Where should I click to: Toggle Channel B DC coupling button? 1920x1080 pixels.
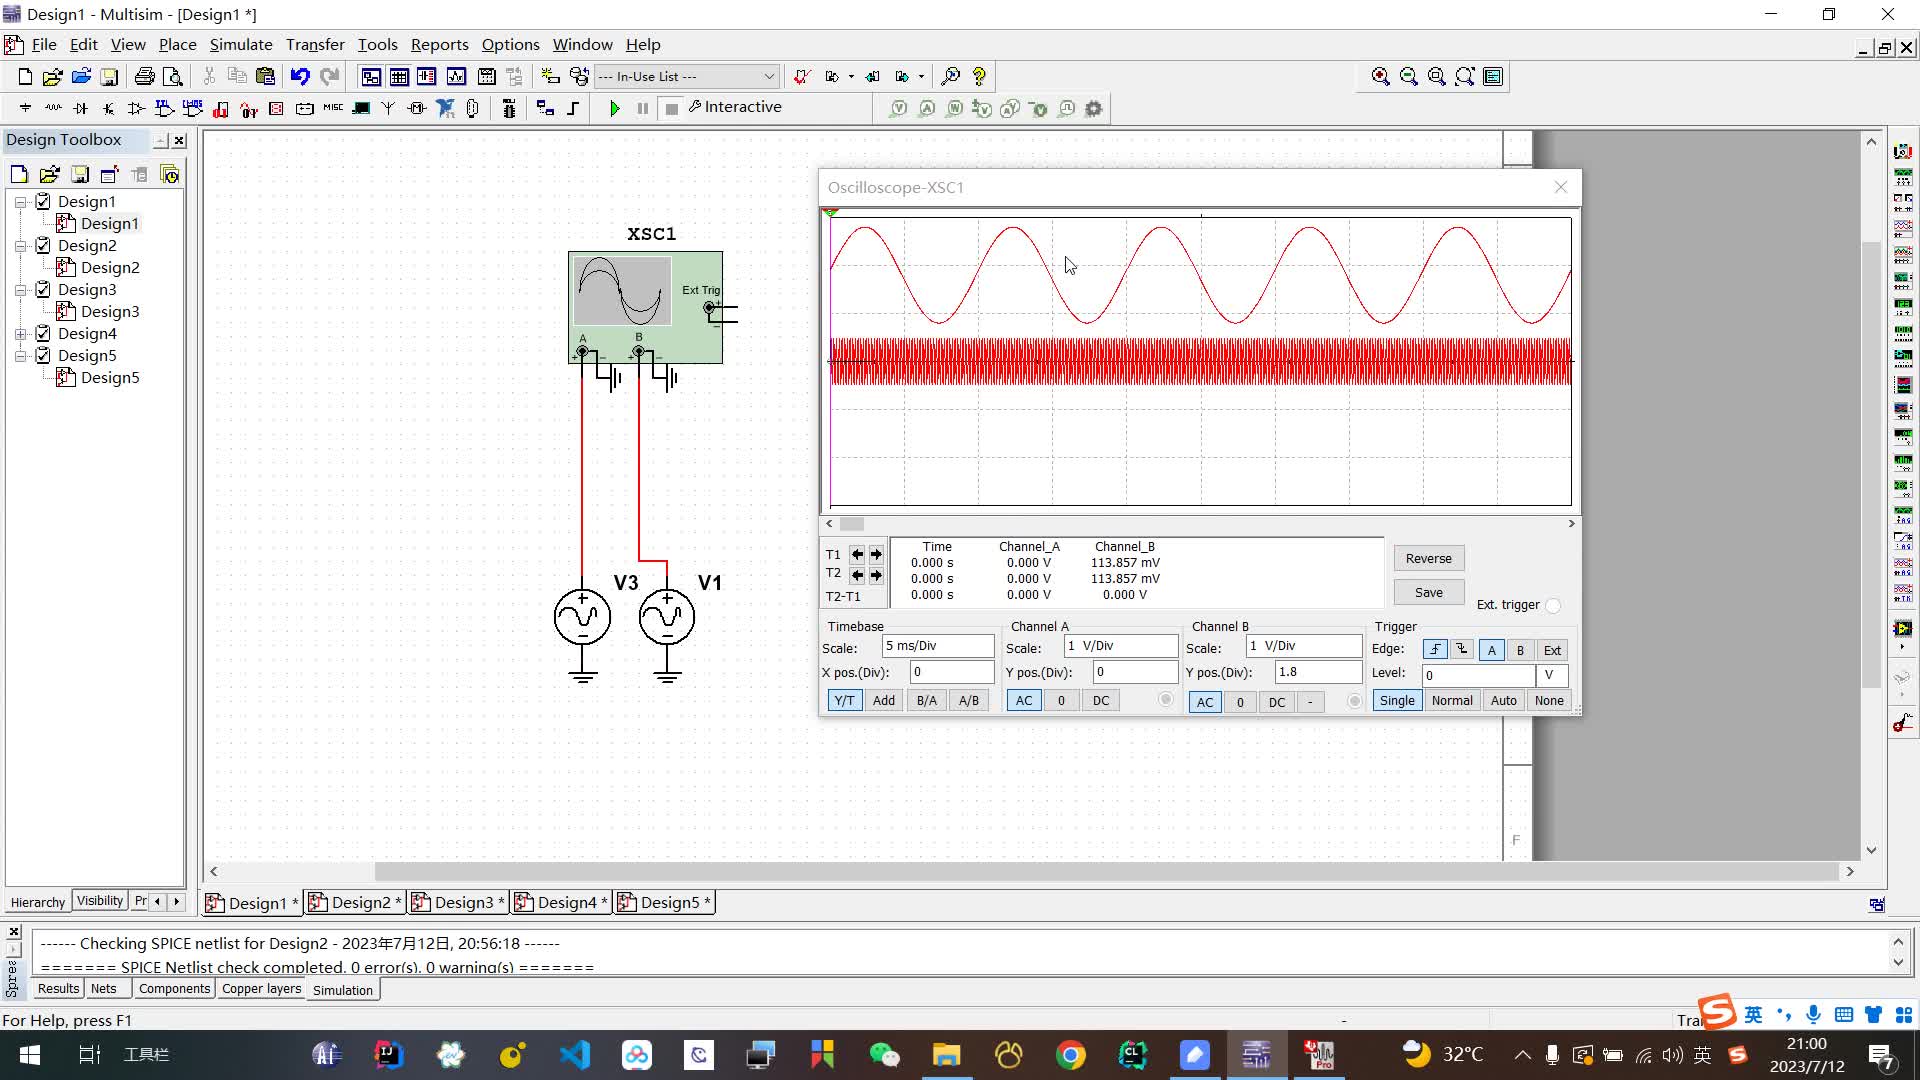tap(1275, 700)
